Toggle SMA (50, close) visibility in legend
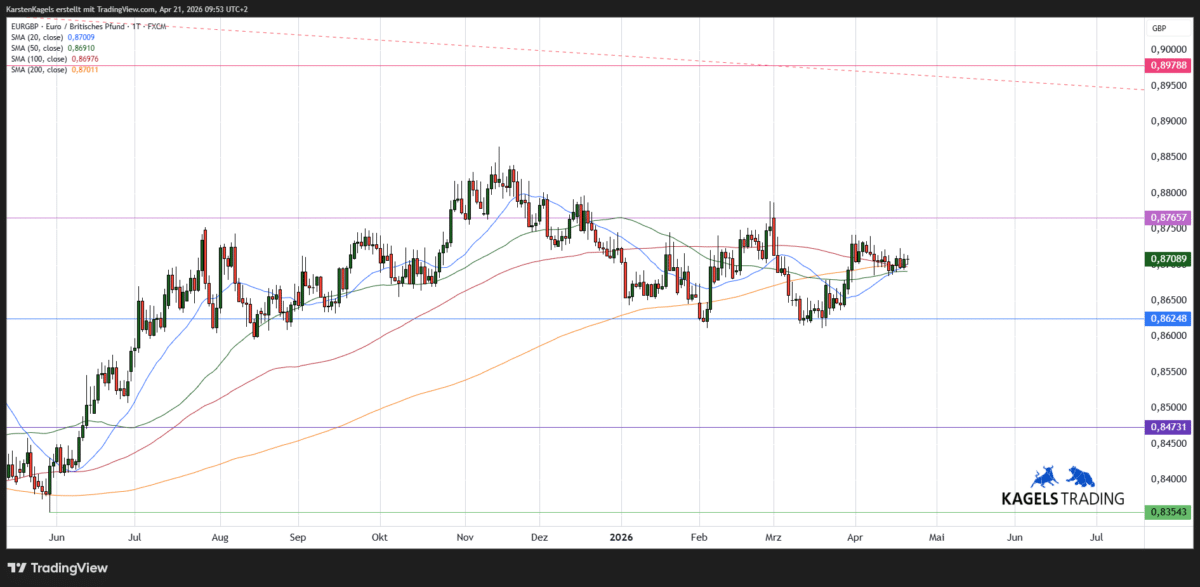The image size is (1200, 587). [x=40, y=48]
